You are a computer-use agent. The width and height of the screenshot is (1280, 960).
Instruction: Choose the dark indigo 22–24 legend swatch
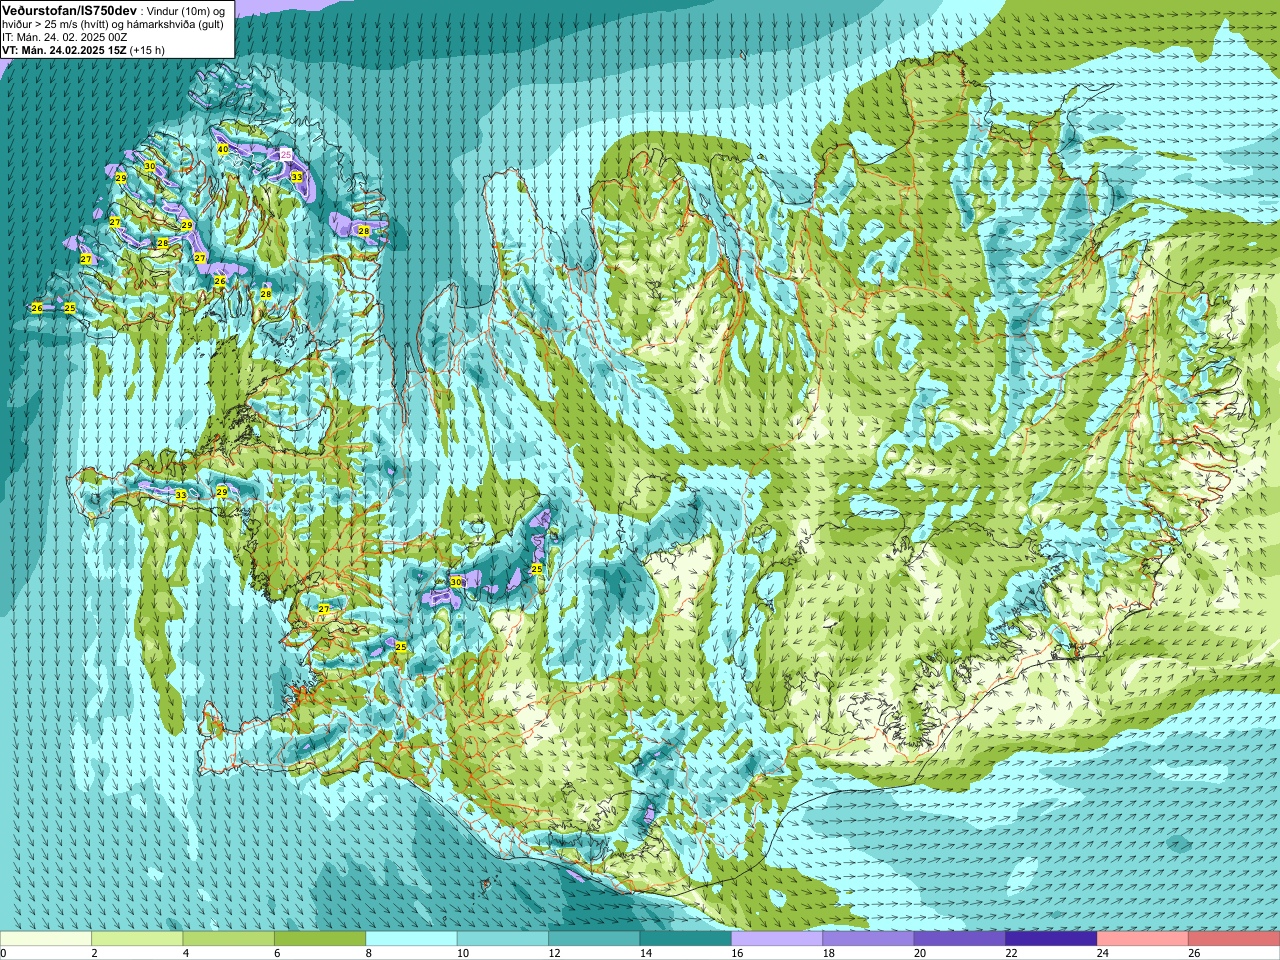pyautogui.click(x=1052, y=938)
